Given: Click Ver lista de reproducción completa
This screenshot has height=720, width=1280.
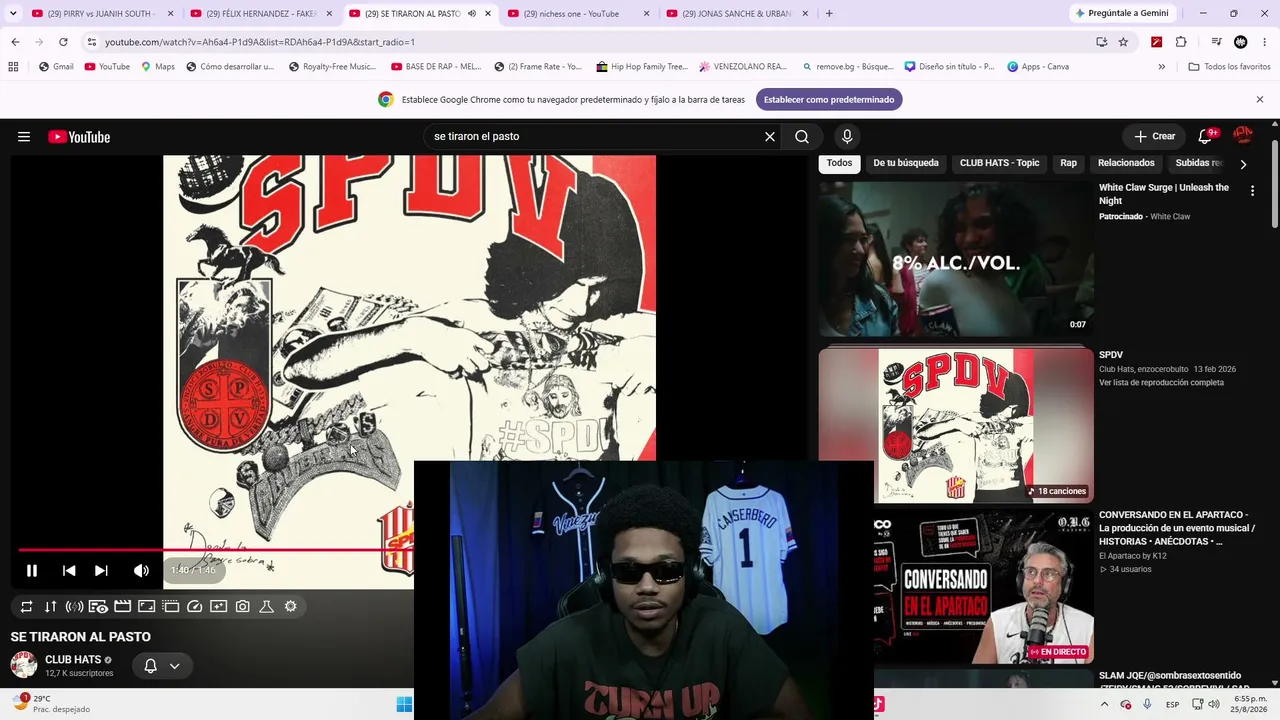Looking at the screenshot, I should pos(1161,383).
